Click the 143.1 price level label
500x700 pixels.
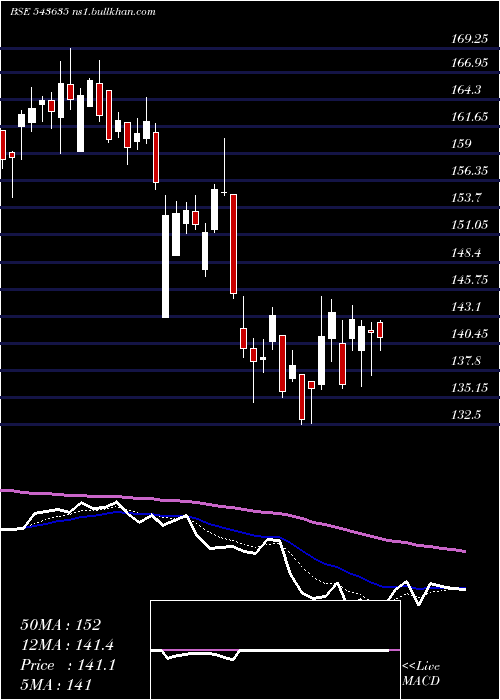pos(467,306)
